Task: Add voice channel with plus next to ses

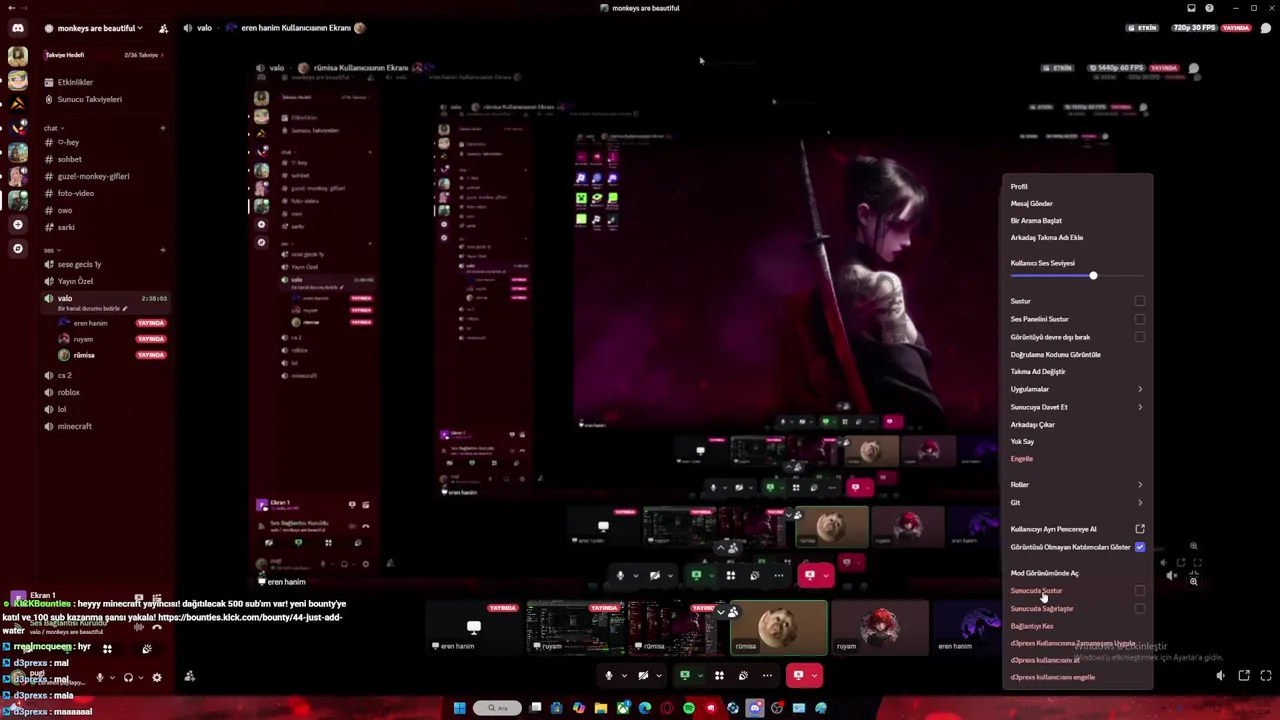Action: (162, 250)
